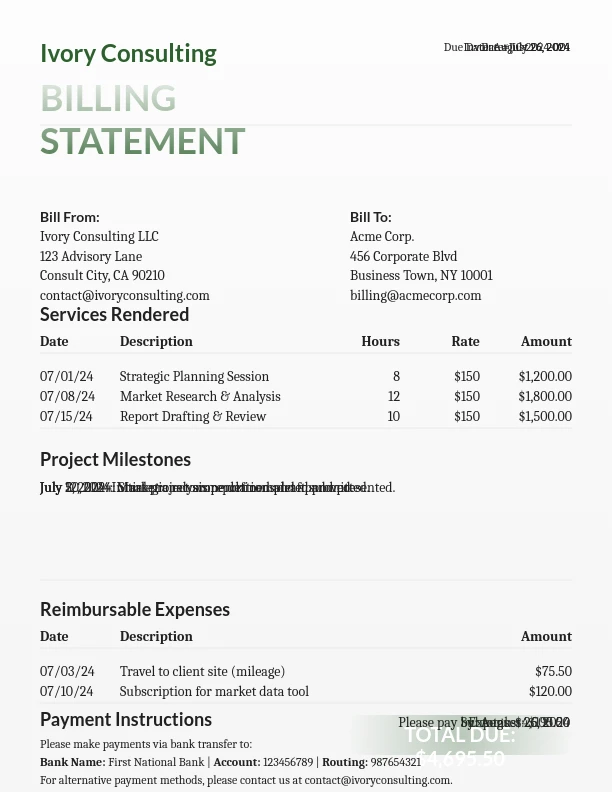Click the Rate column header
Screen dimensions: 612x792
pyautogui.click(x=465, y=341)
